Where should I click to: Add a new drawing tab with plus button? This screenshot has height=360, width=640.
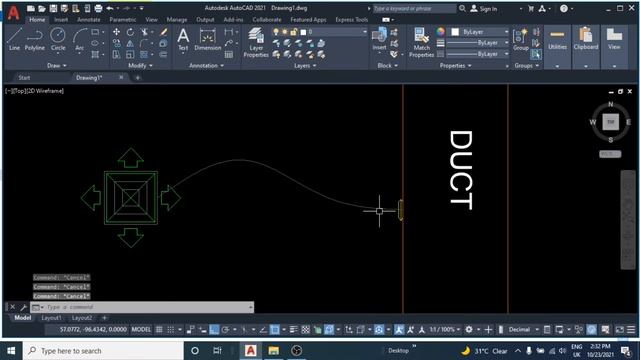138,78
